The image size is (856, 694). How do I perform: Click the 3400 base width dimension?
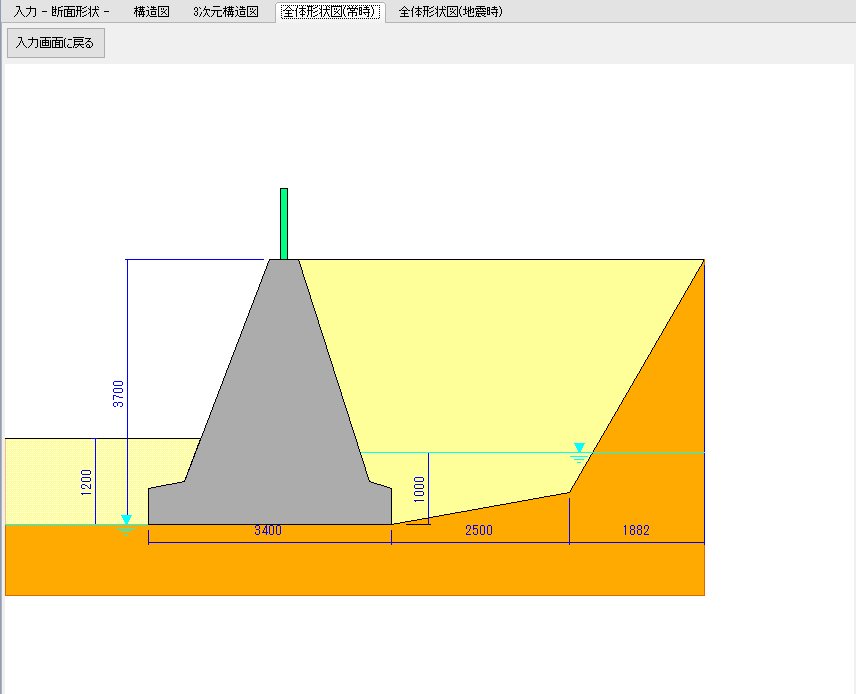coord(268,530)
